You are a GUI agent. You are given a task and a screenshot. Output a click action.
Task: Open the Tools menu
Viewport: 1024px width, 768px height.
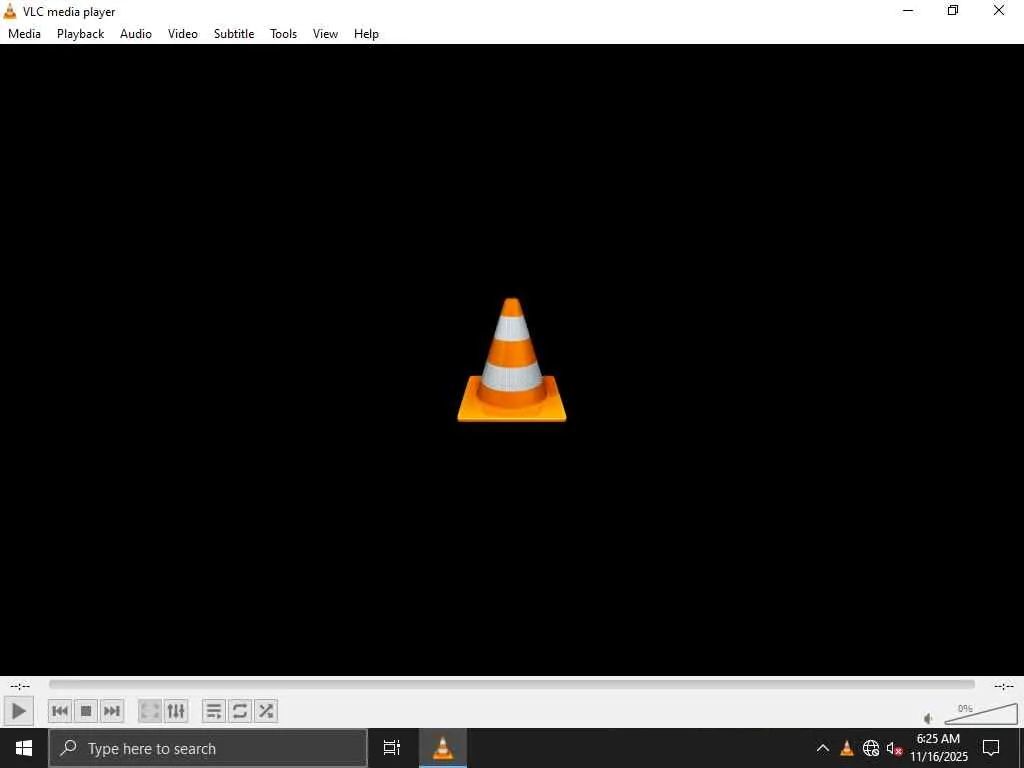(283, 34)
